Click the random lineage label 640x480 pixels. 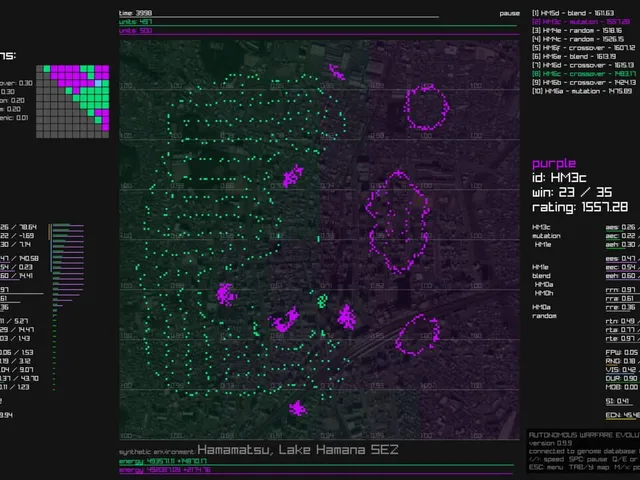tap(544, 316)
